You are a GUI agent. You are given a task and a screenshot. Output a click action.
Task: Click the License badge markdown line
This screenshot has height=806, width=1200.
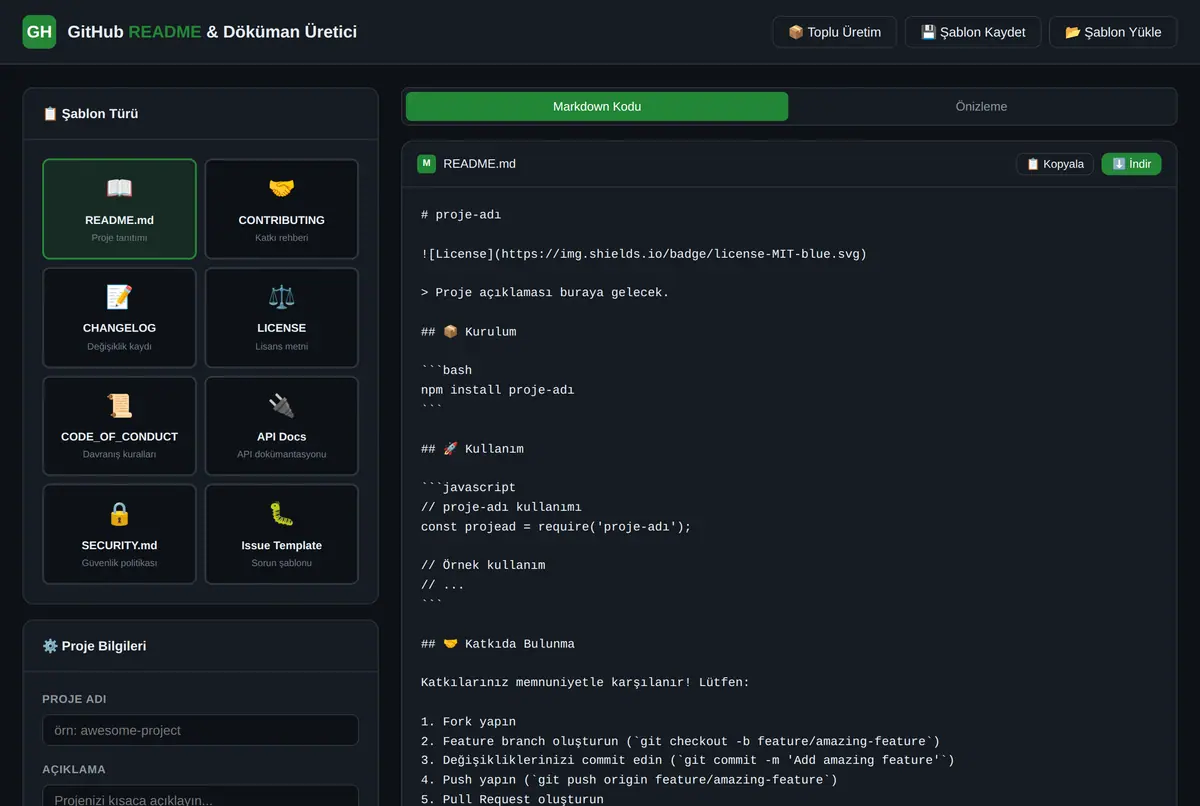pos(644,254)
